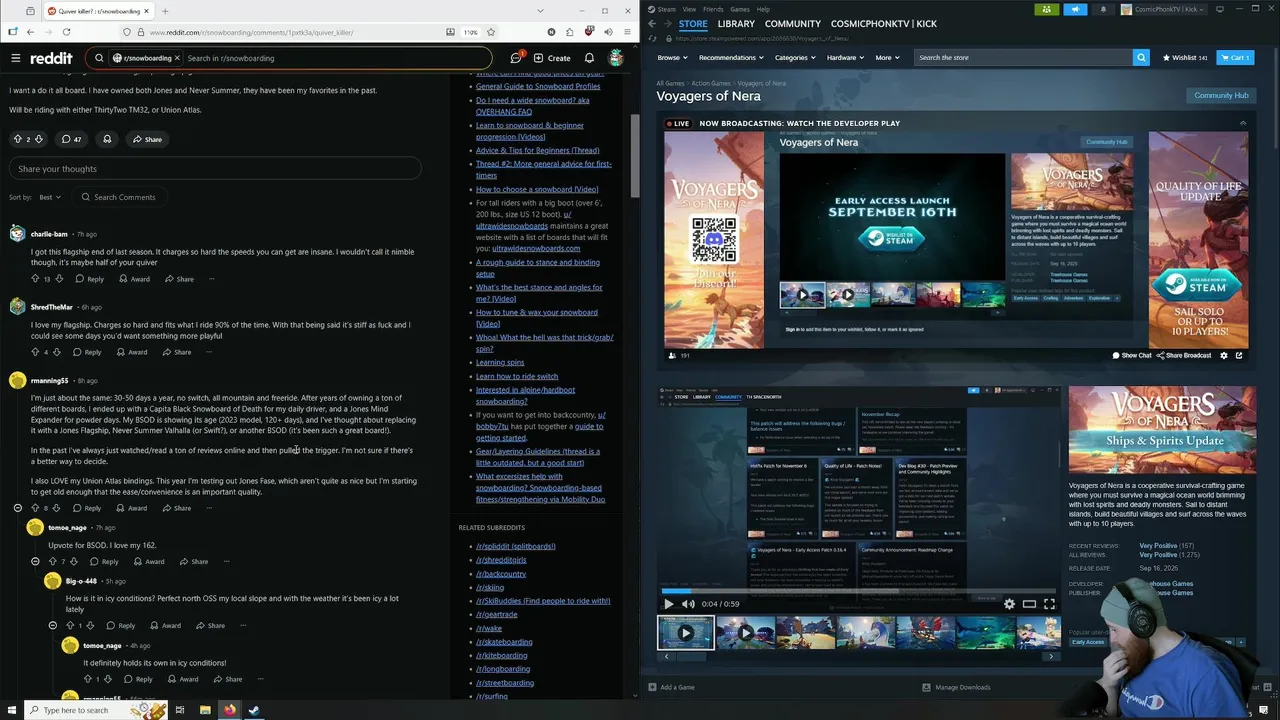The image size is (1280, 720).
Task: Collapse rmanning55's comment thread
Action: pyautogui.click(x=17, y=508)
